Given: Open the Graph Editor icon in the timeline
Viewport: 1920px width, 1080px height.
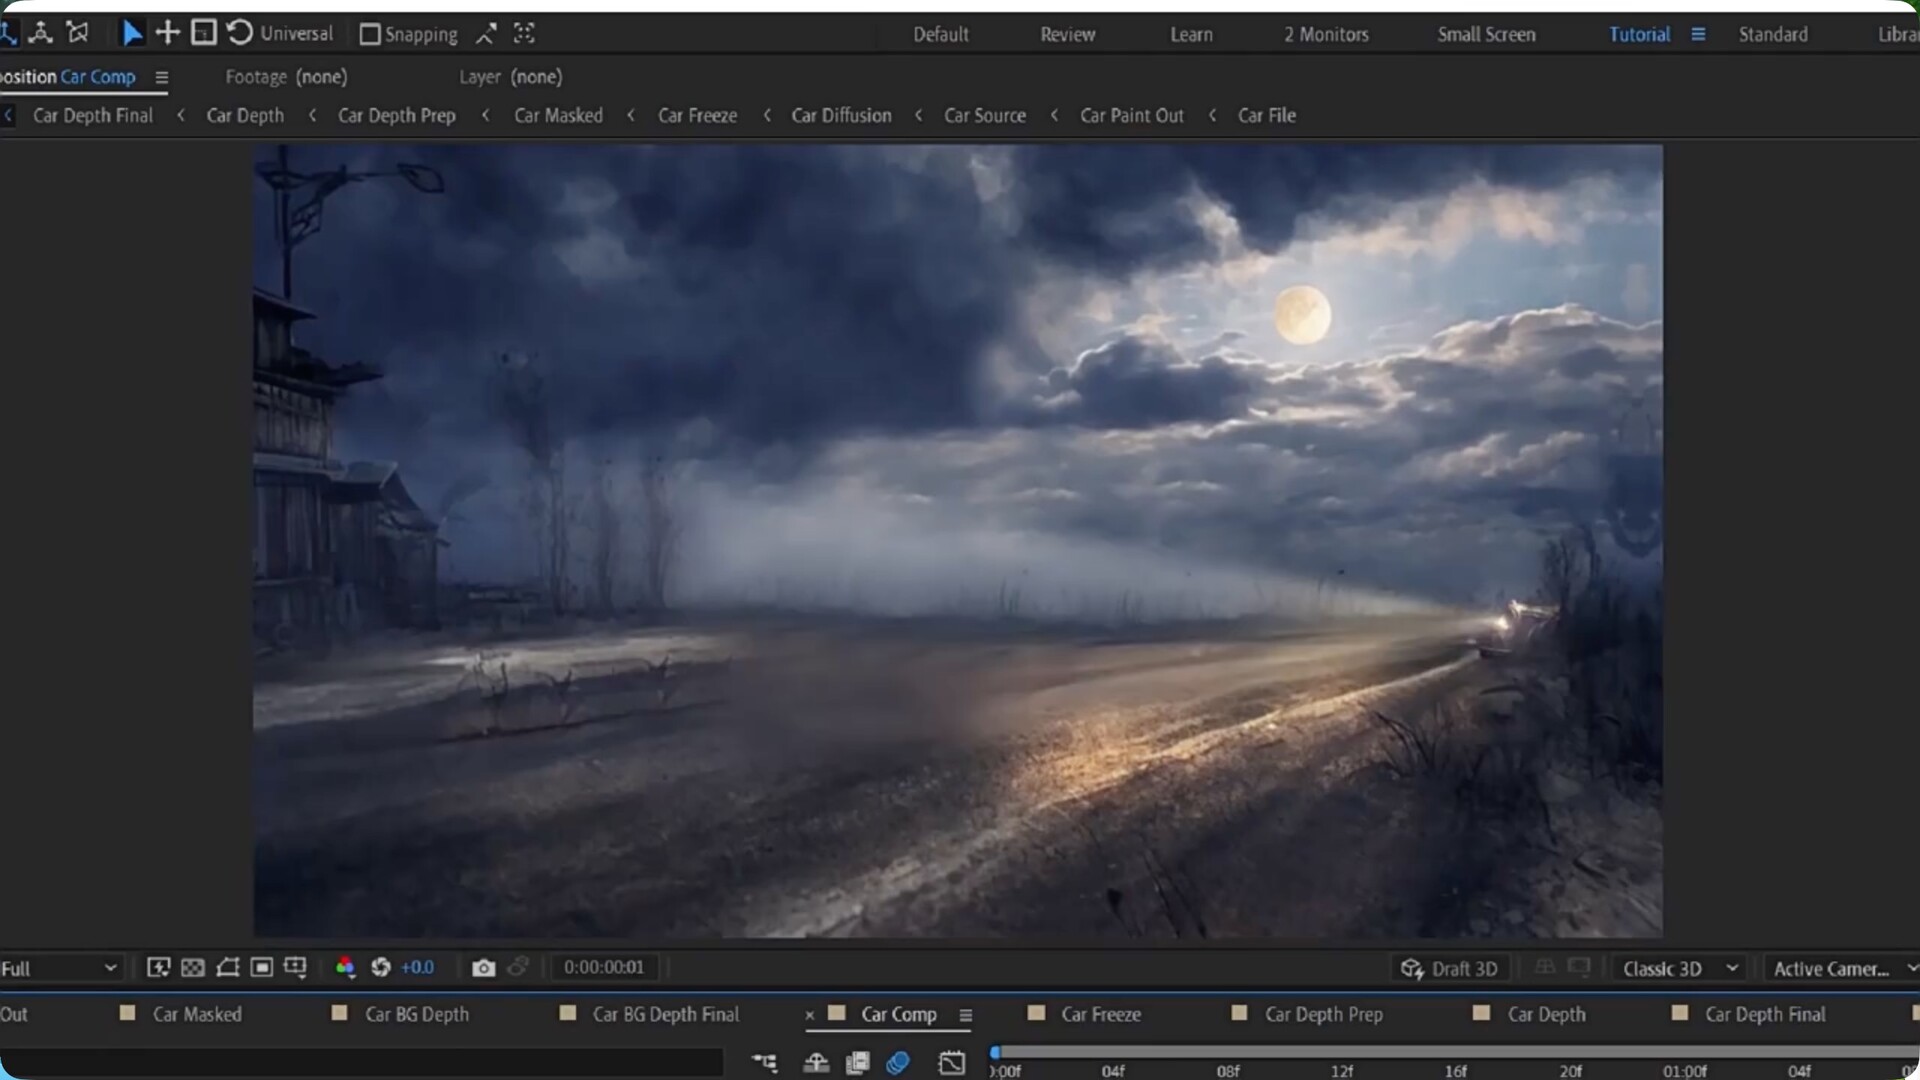Looking at the screenshot, I should click(952, 1062).
